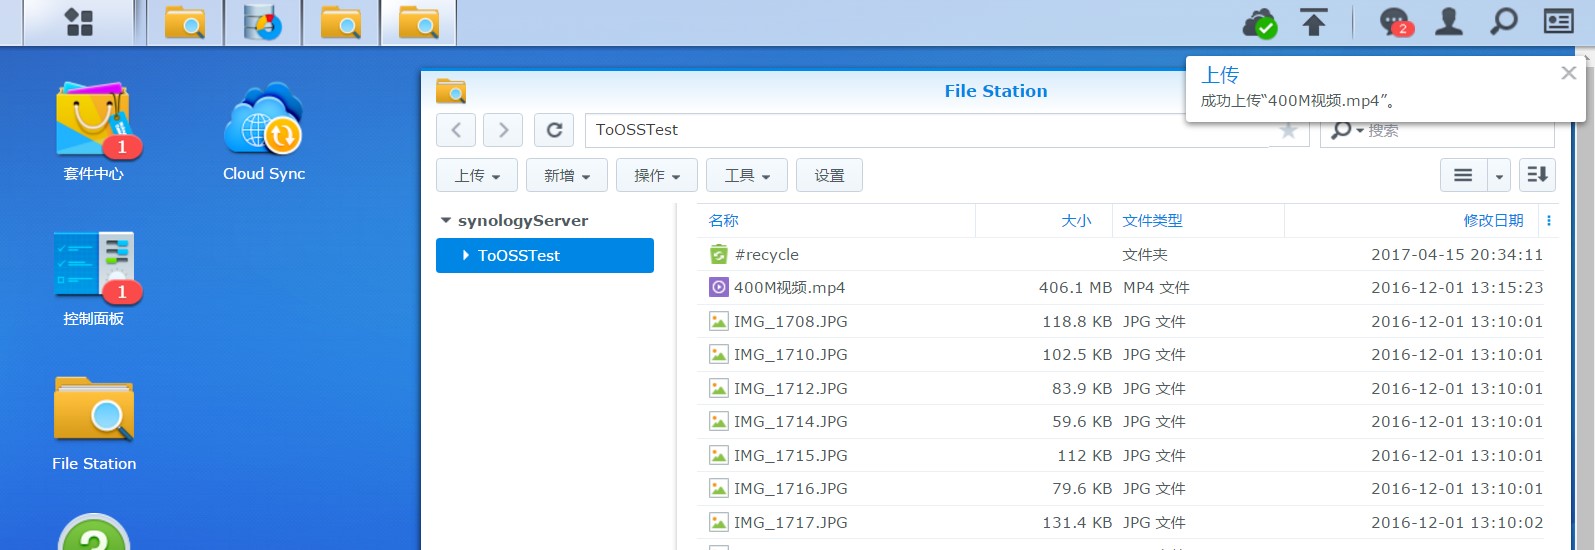Click the 2017-04-15 20:34:11 date cell

coord(1457,255)
